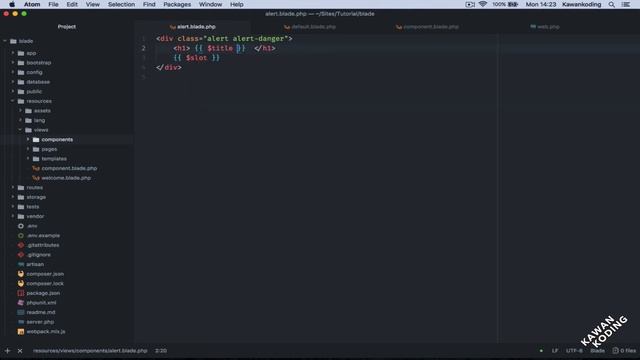This screenshot has height=360, width=640.
Task: Click the .env file gear icon
Action: click(x=21, y=226)
